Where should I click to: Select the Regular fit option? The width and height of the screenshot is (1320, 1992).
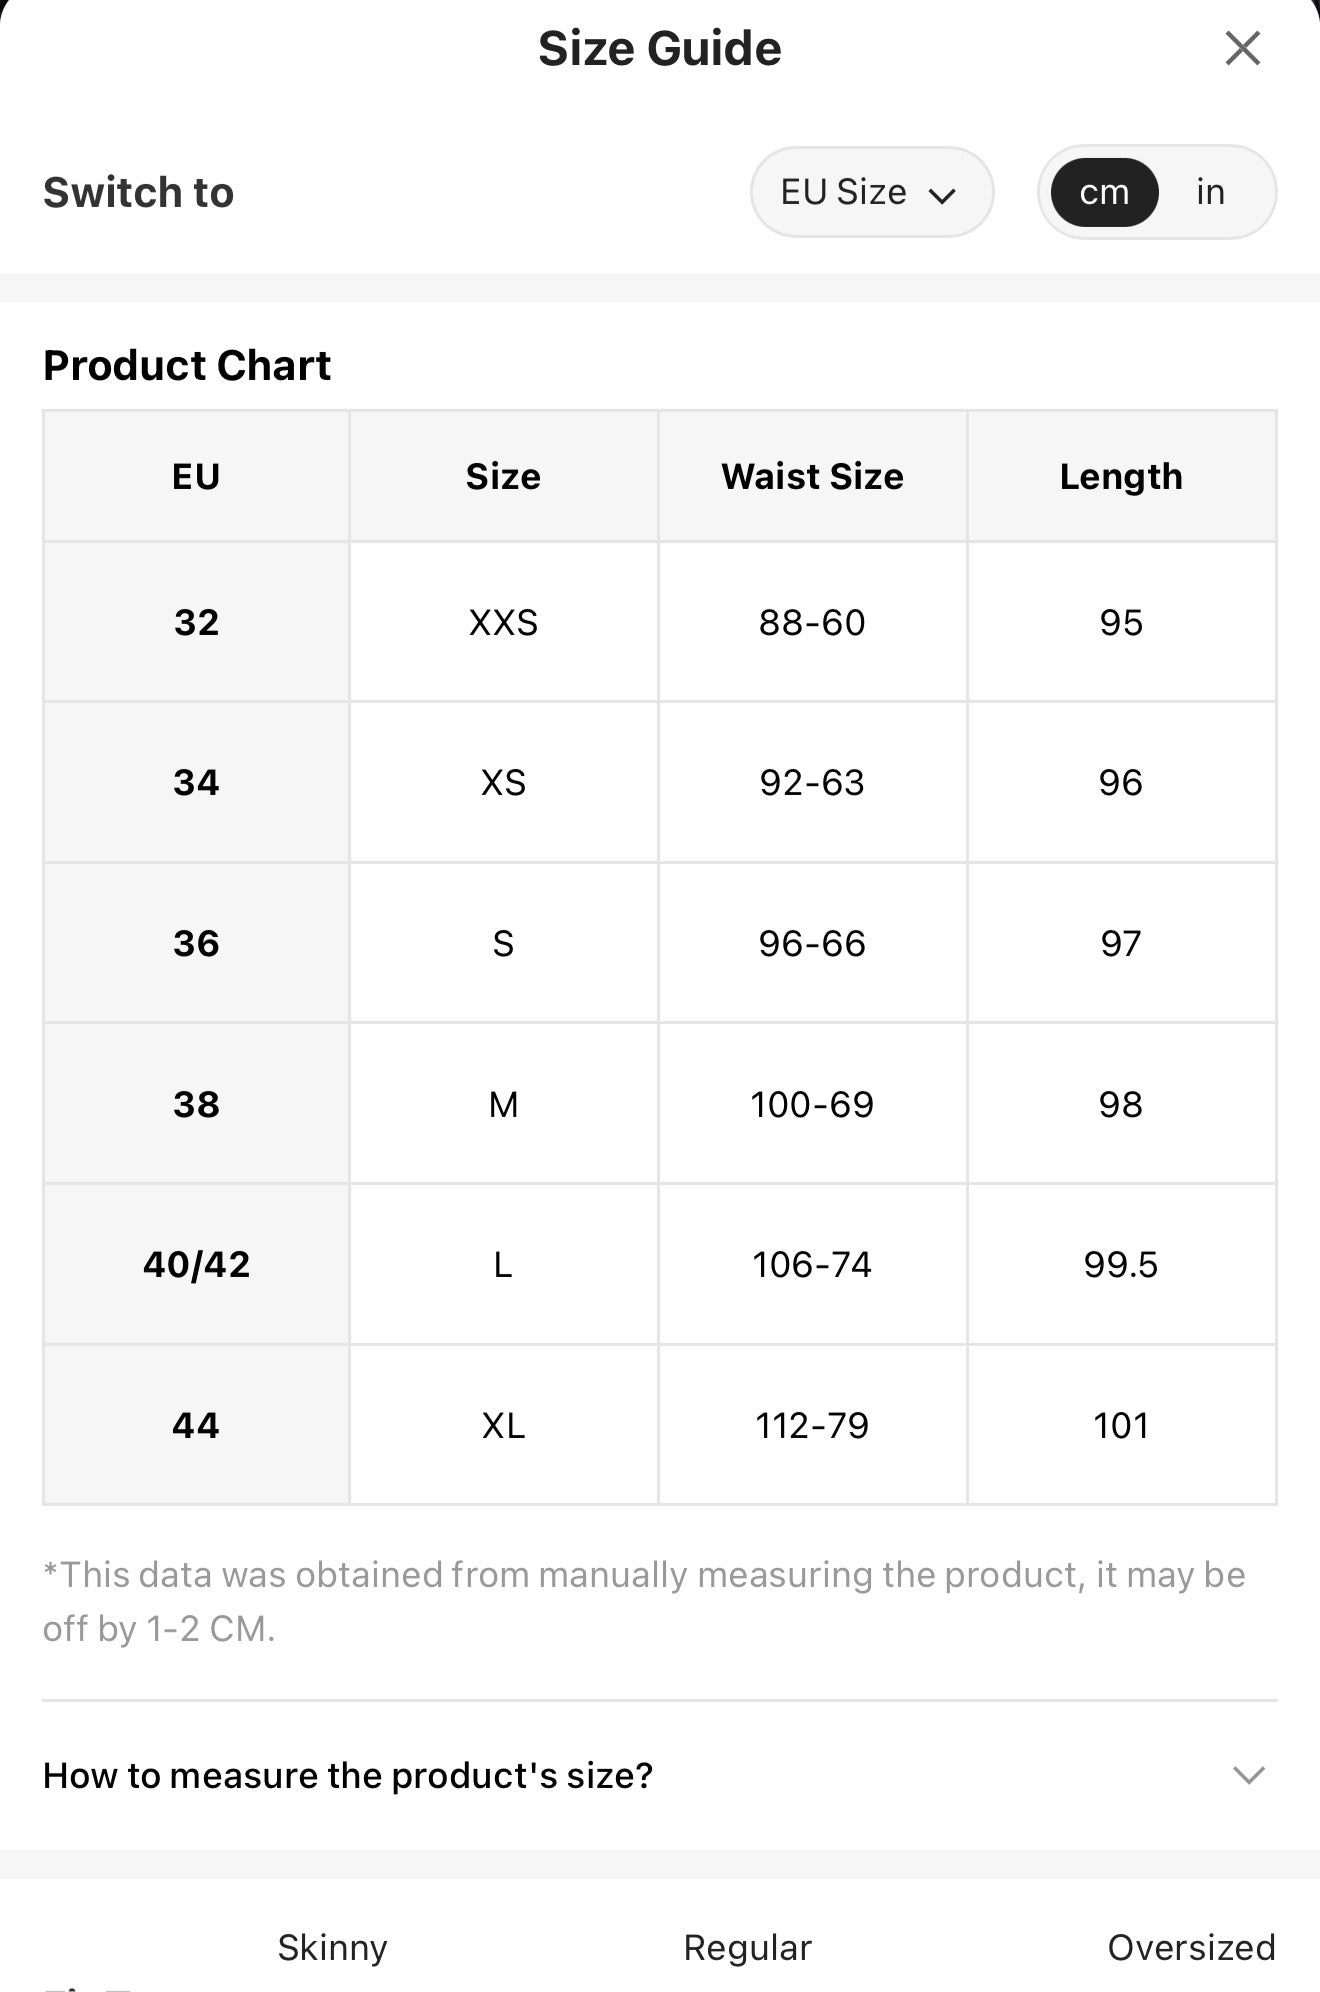(747, 1947)
